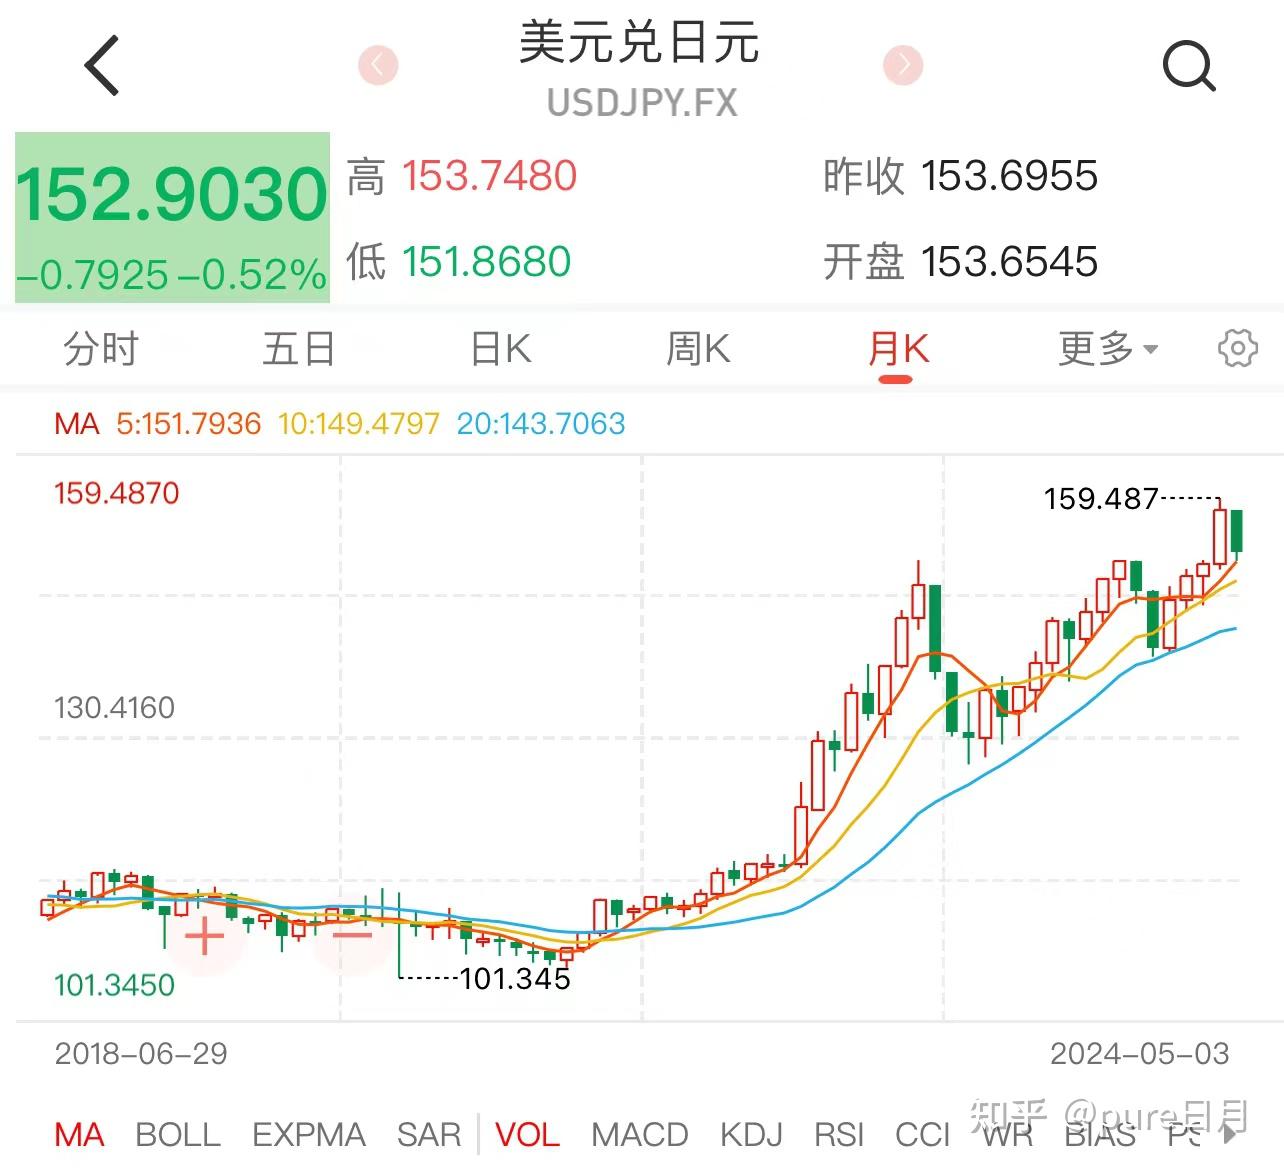Select MA overlay indicator
The width and height of the screenshot is (1284, 1173).
tap(79, 1135)
